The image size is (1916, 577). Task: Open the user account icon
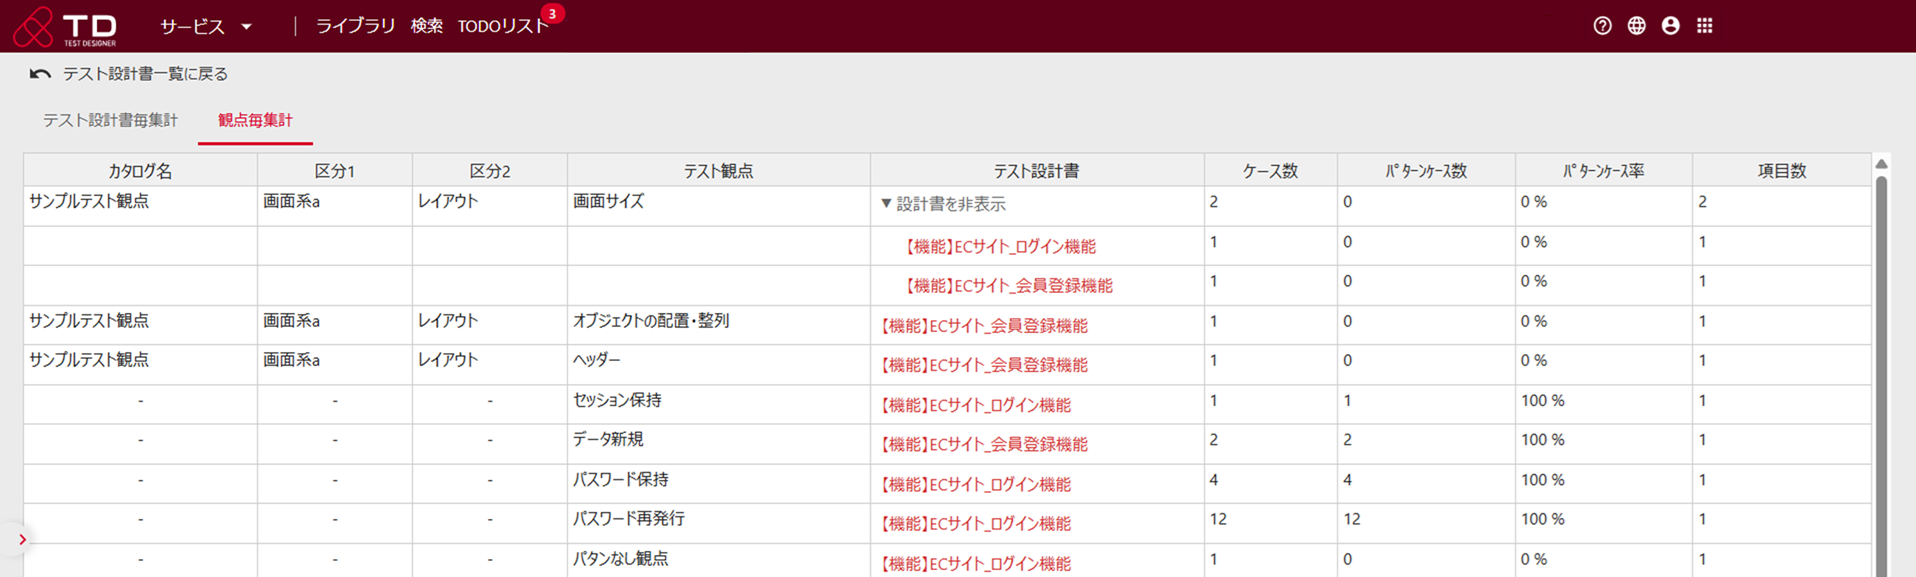coord(1670,26)
